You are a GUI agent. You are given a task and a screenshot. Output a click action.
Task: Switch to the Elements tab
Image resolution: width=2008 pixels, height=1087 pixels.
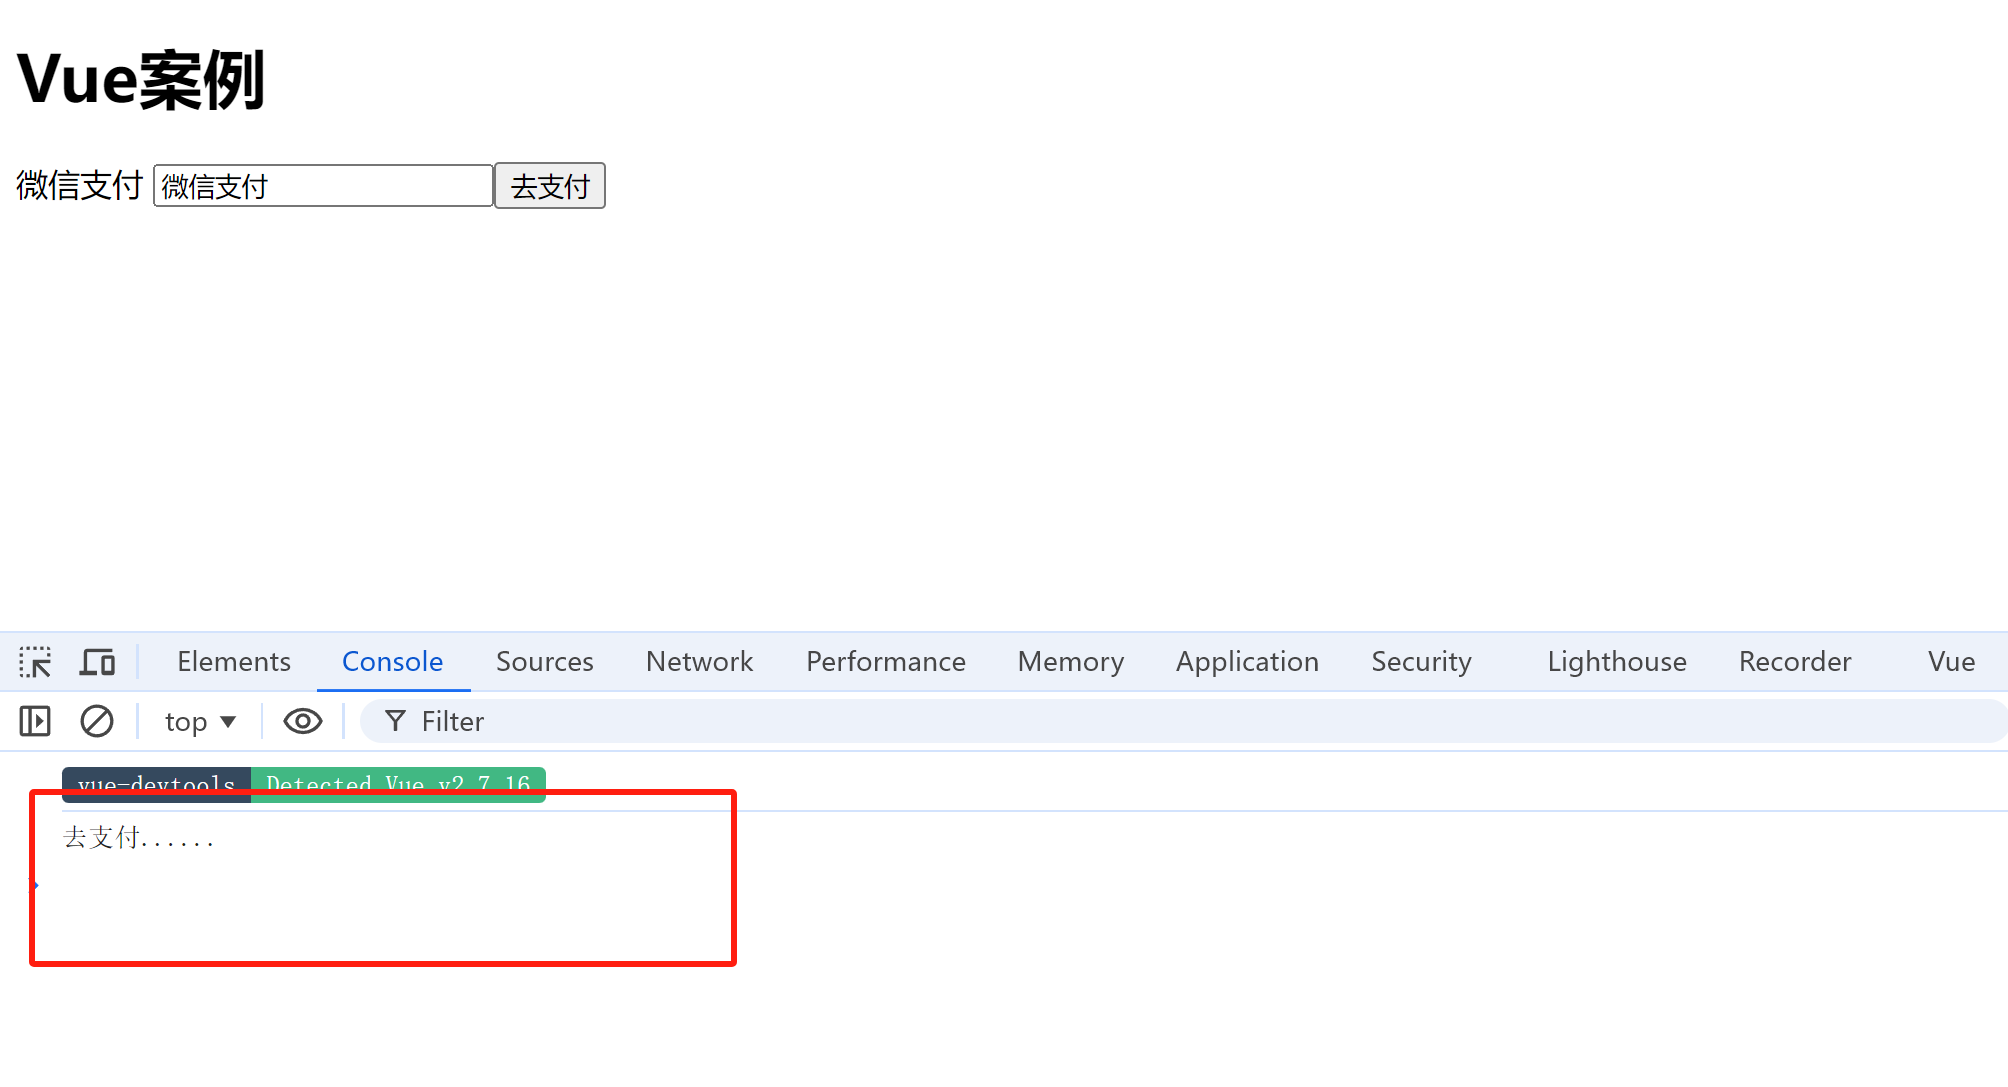[x=234, y=662]
